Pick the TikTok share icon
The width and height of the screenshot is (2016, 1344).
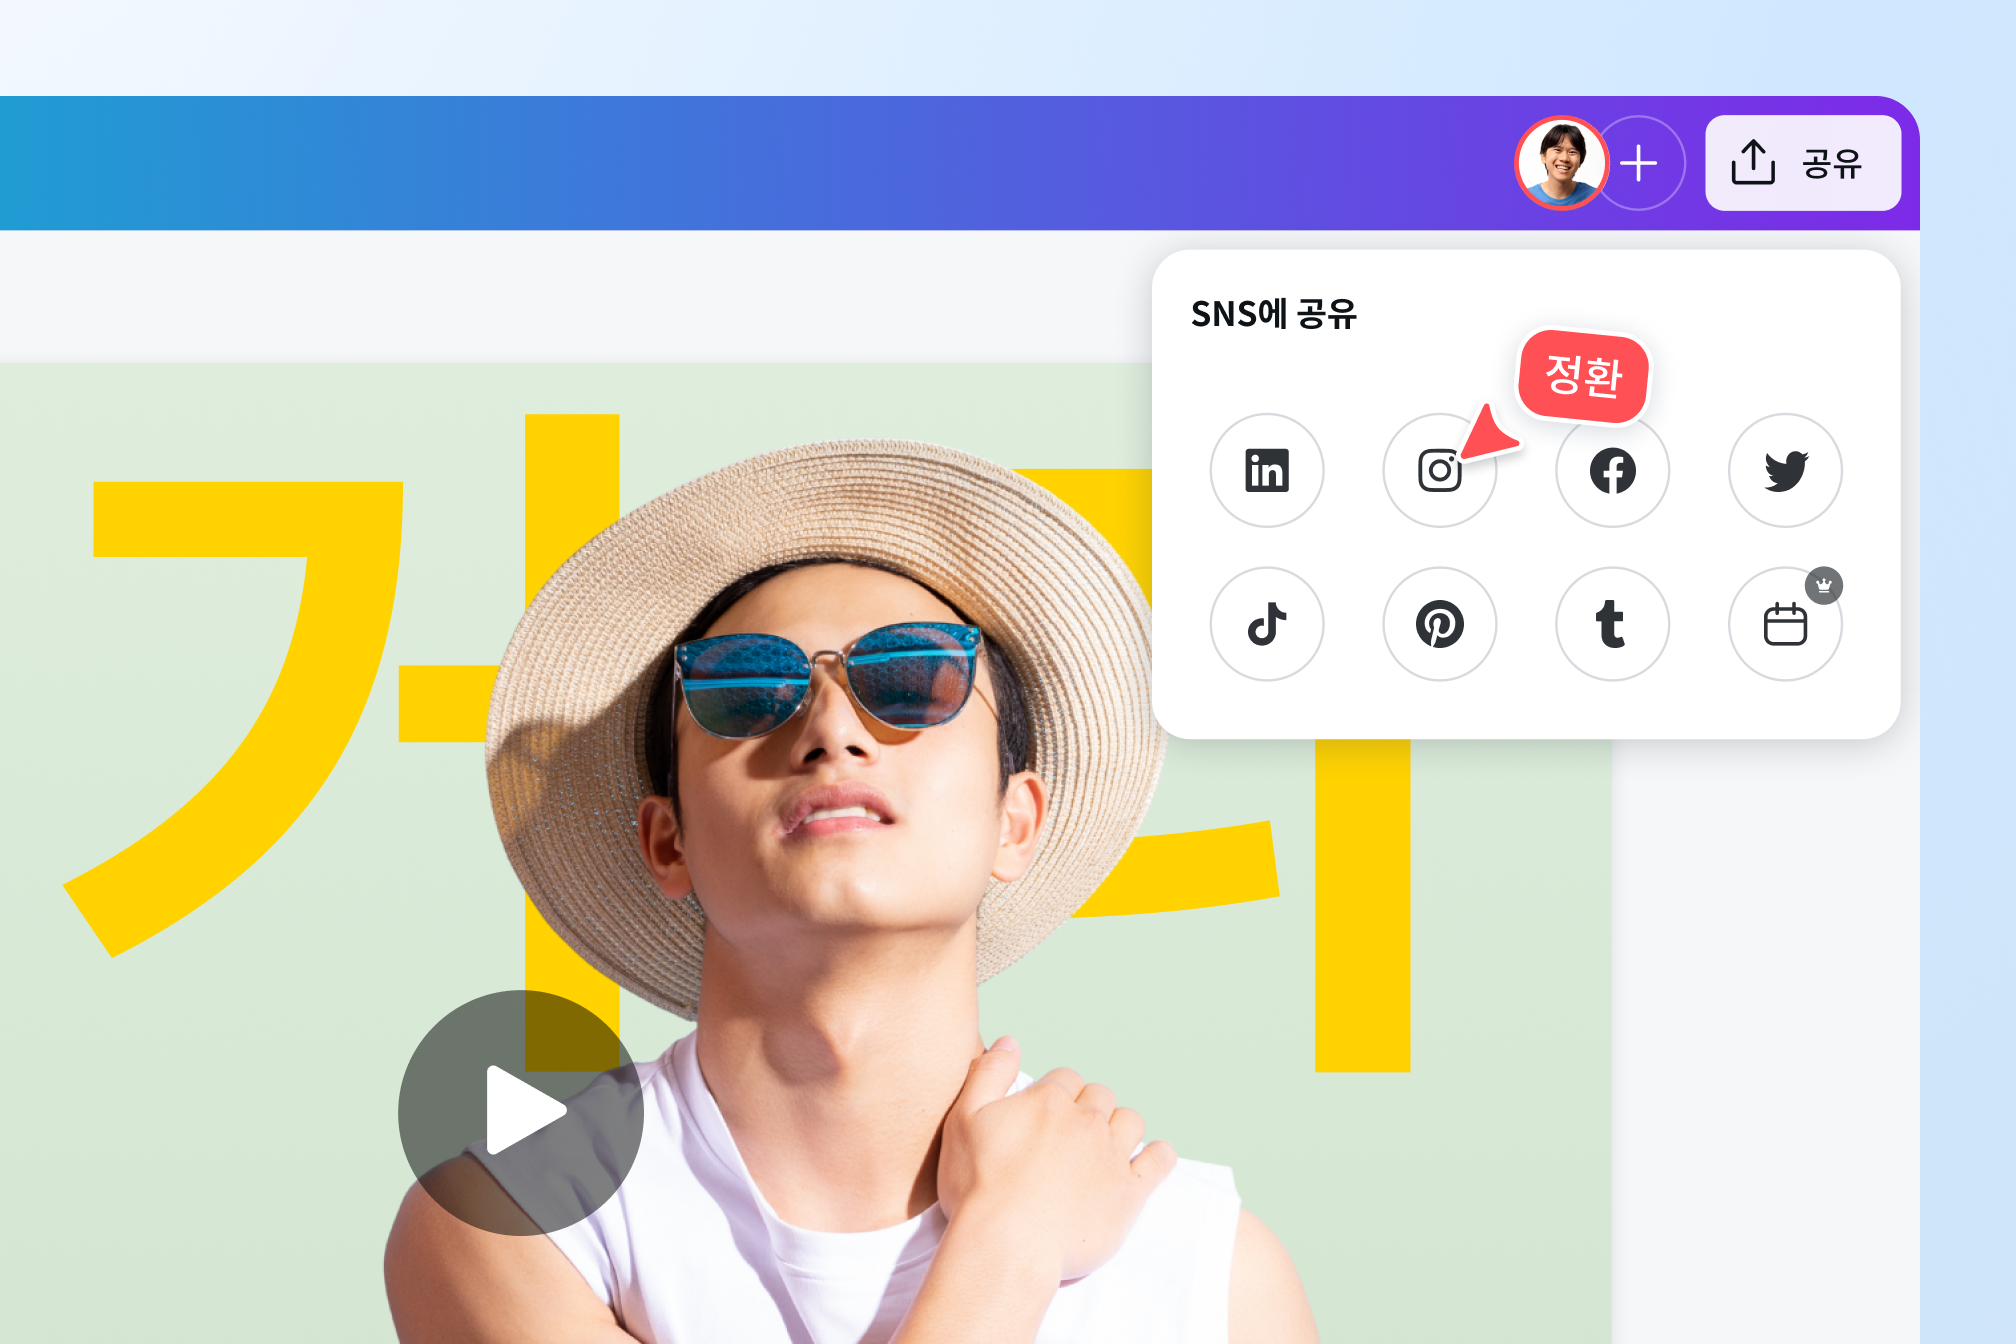click(x=1266, y=624)
